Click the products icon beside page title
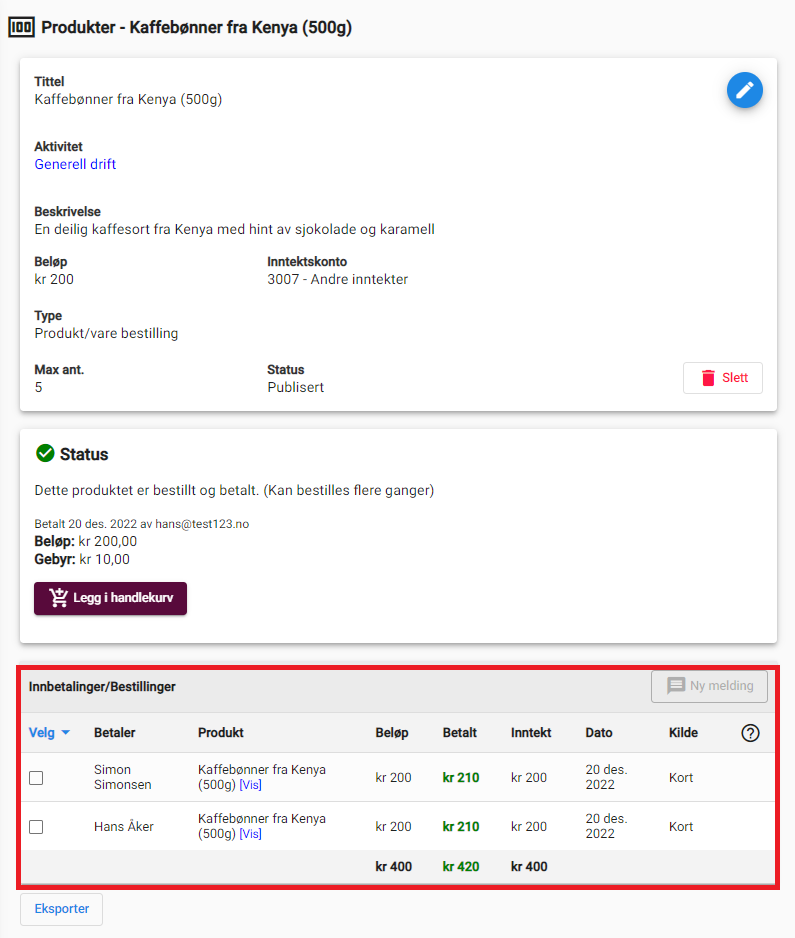The width and height of the screenshot is (795, 938). point(22,27)
